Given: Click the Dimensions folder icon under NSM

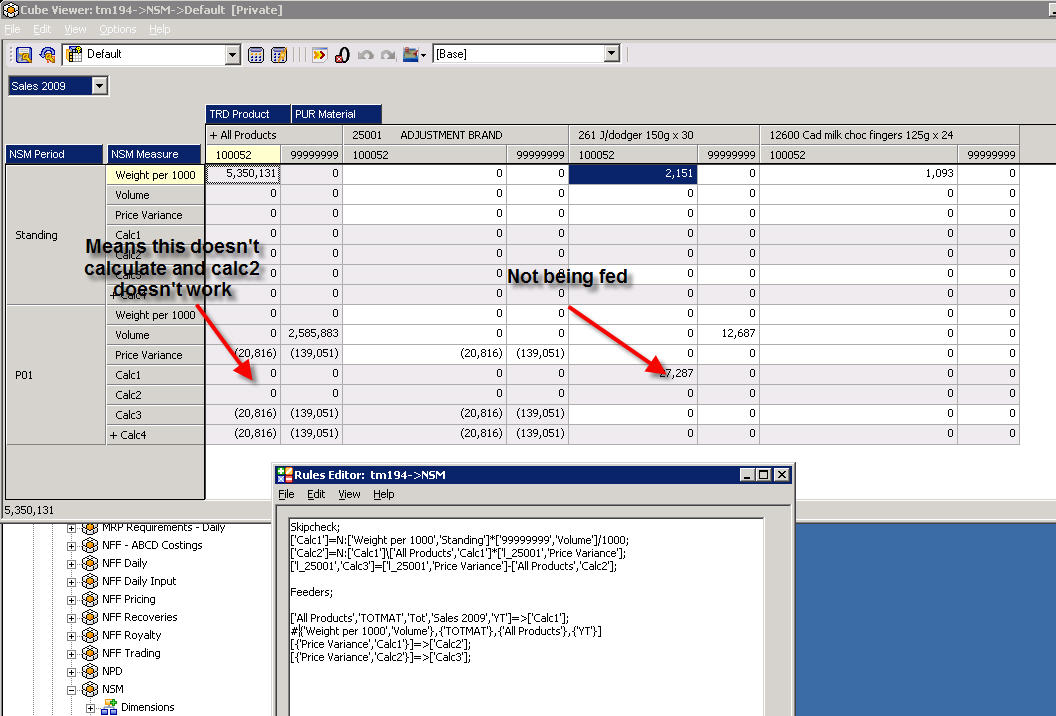Looking at the screenshot, I should (x=109, y=707).
